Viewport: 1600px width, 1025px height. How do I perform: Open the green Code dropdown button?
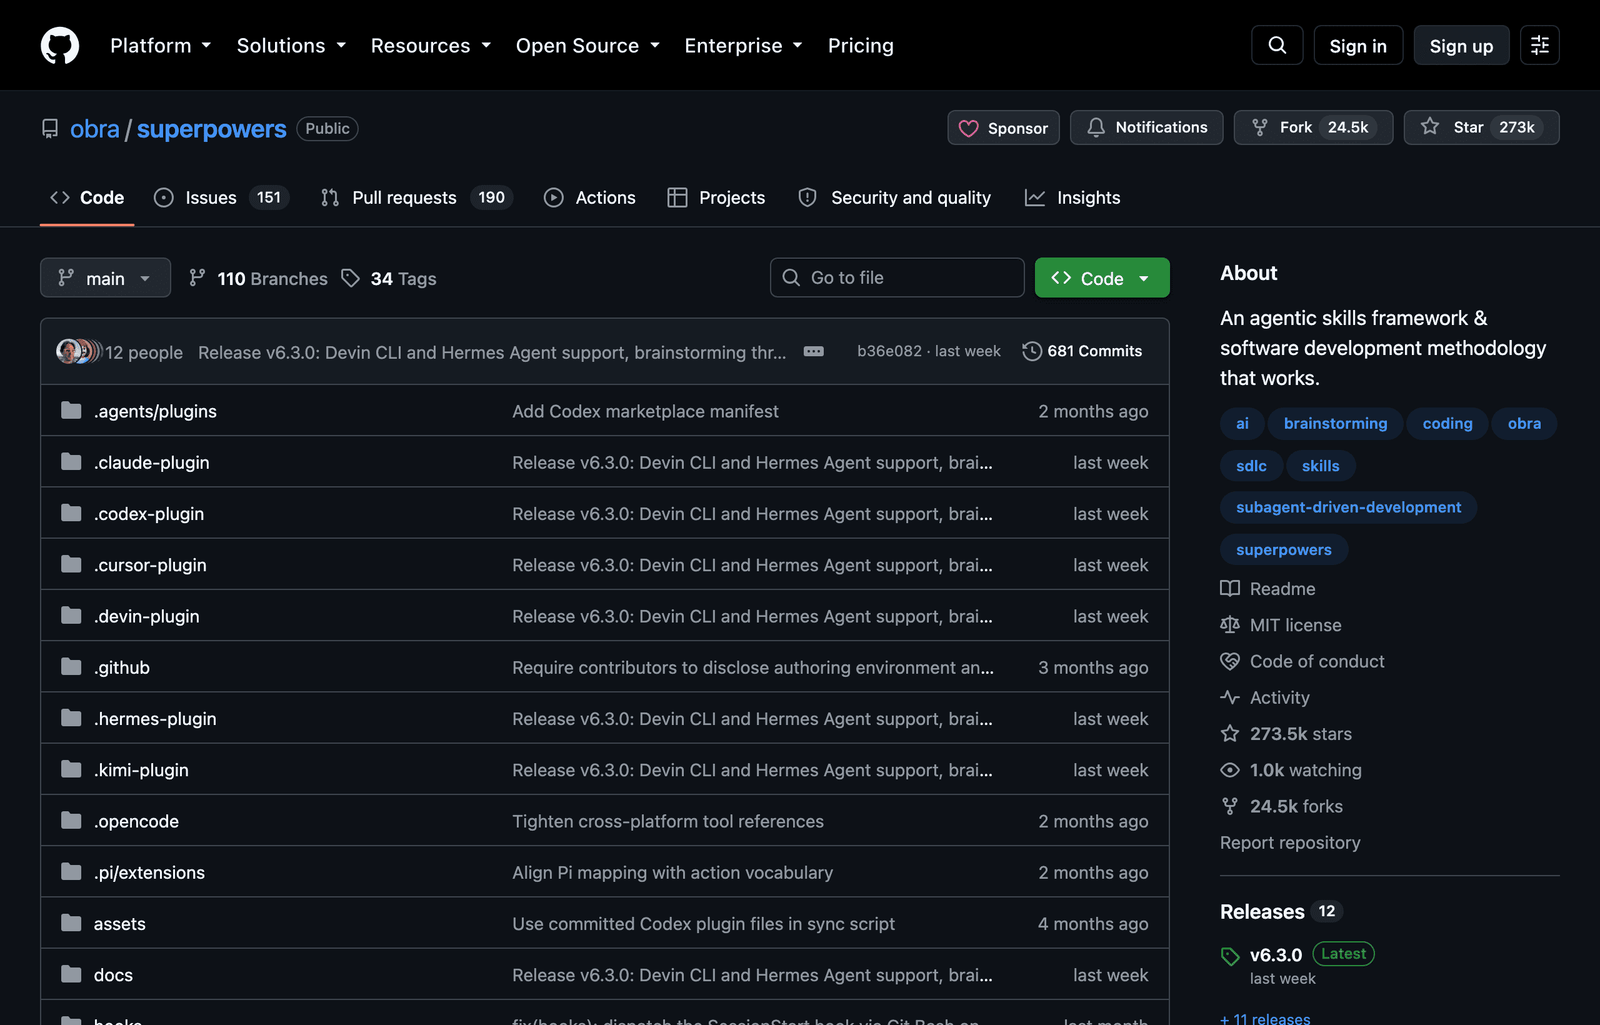pos(1102,278)
